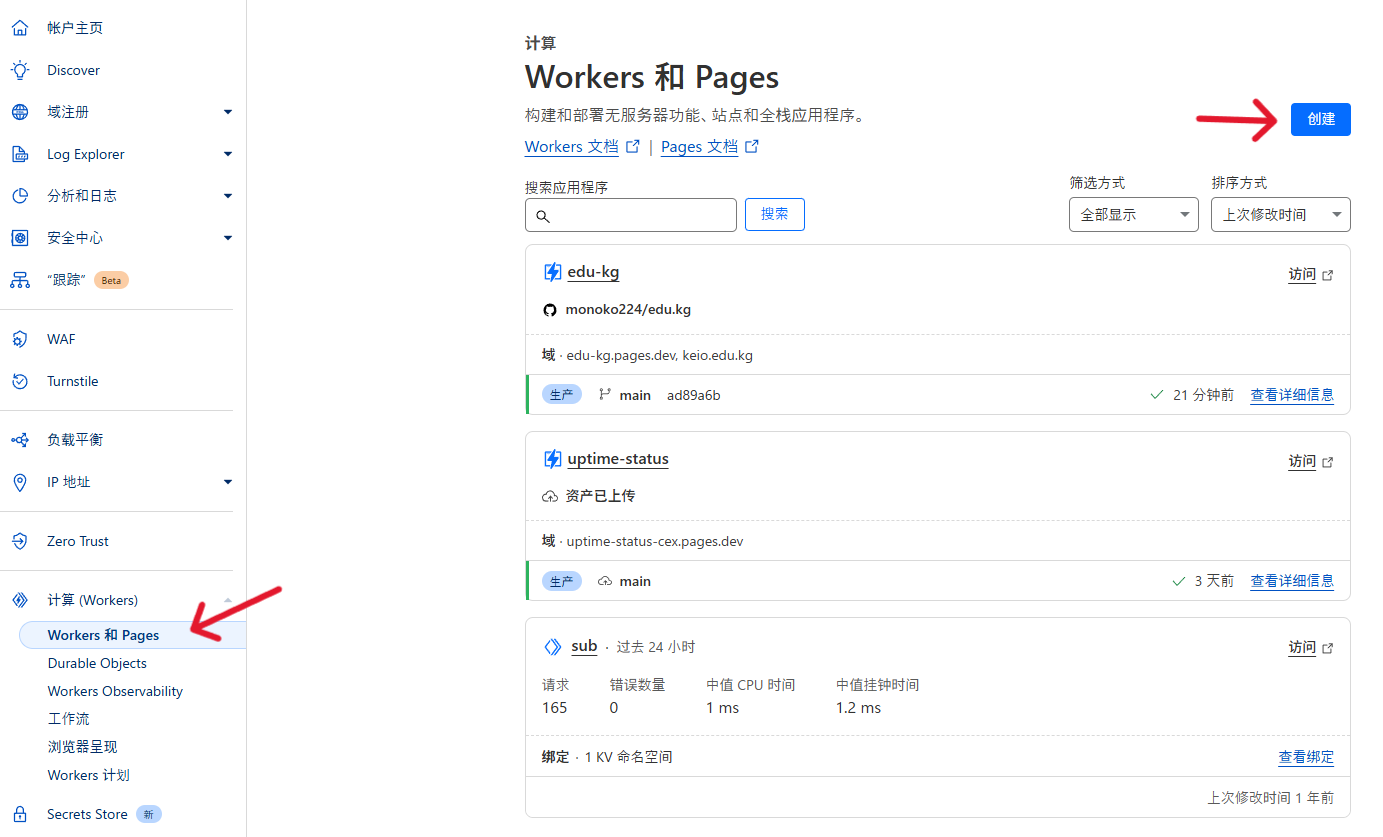
Task: Click the uptime-status-cex.pages.dev domain text
Action: coord(655,542)
